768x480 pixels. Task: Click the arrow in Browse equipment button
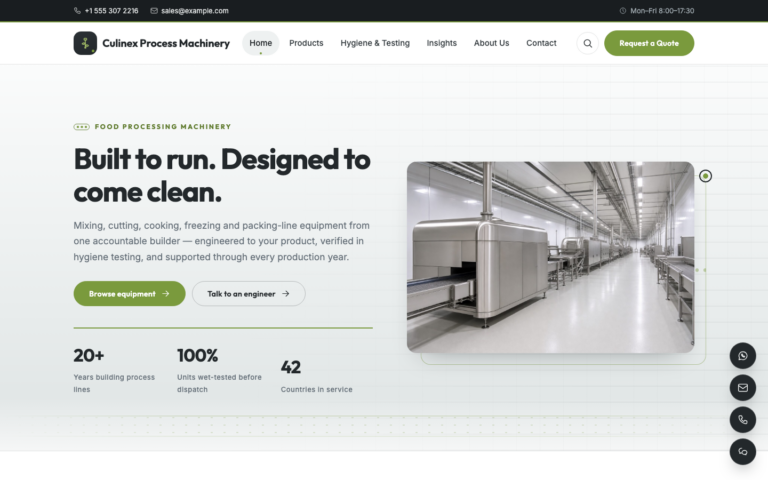coord(166,294)
